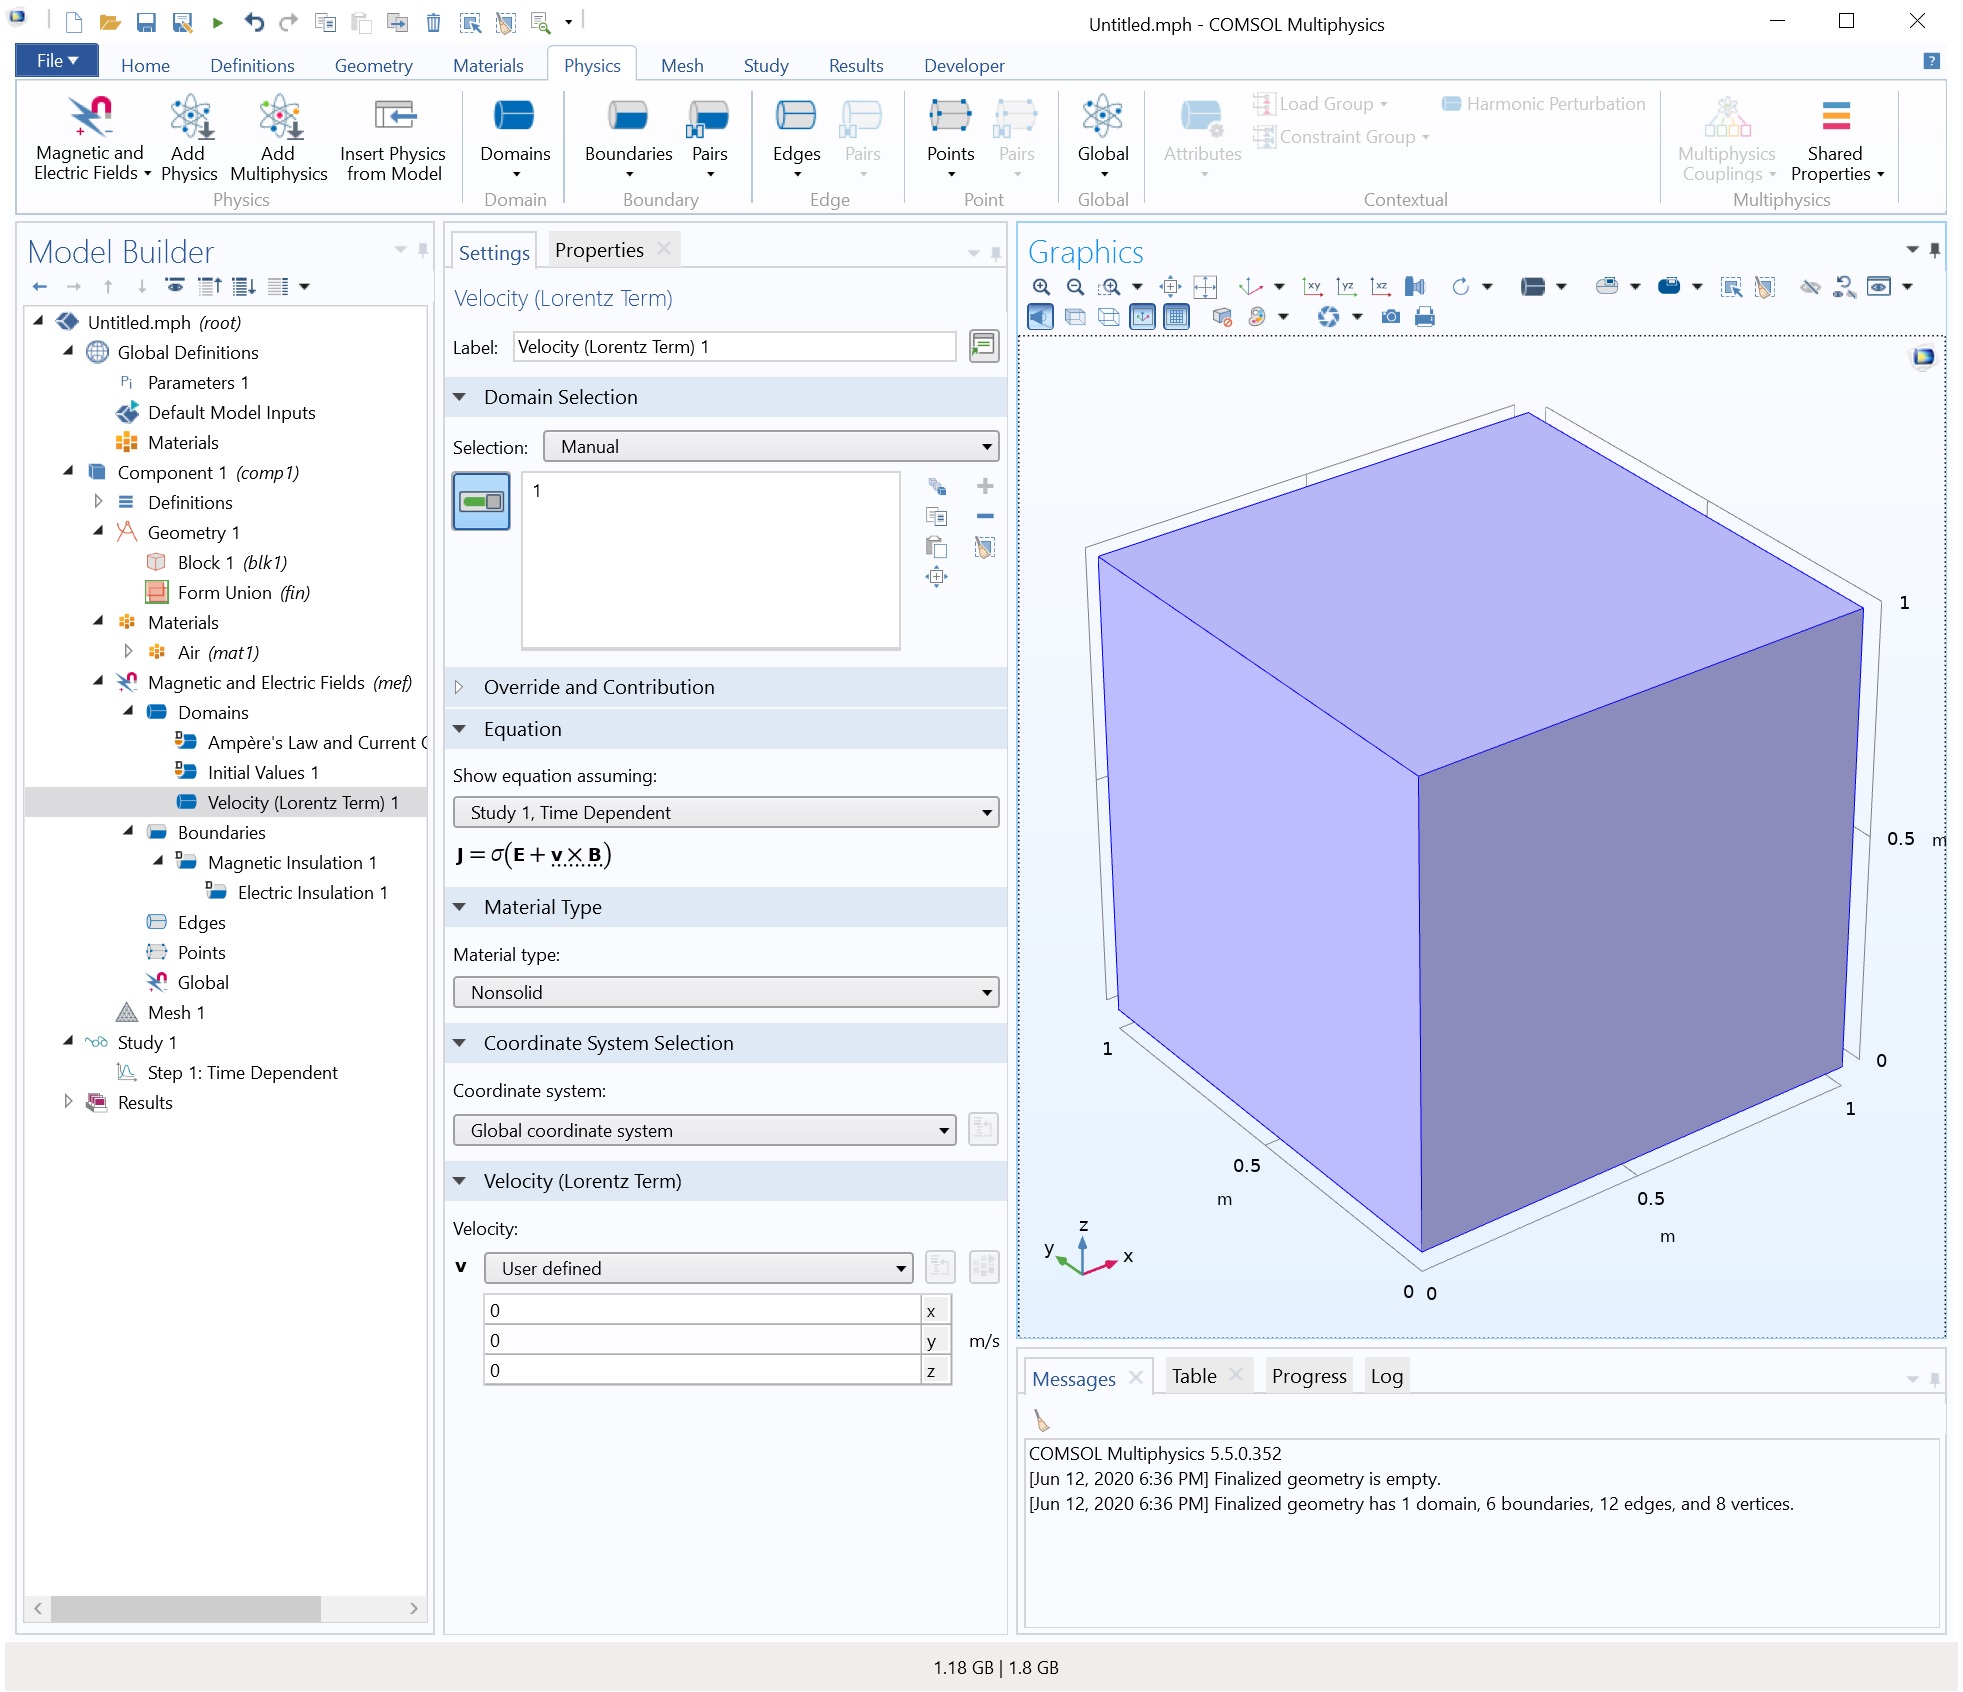Image resolution: width=1963 pixels, height=1692 pixels.
Task: Toggle Activate Selection switch for domain
Action: point(481,501)
